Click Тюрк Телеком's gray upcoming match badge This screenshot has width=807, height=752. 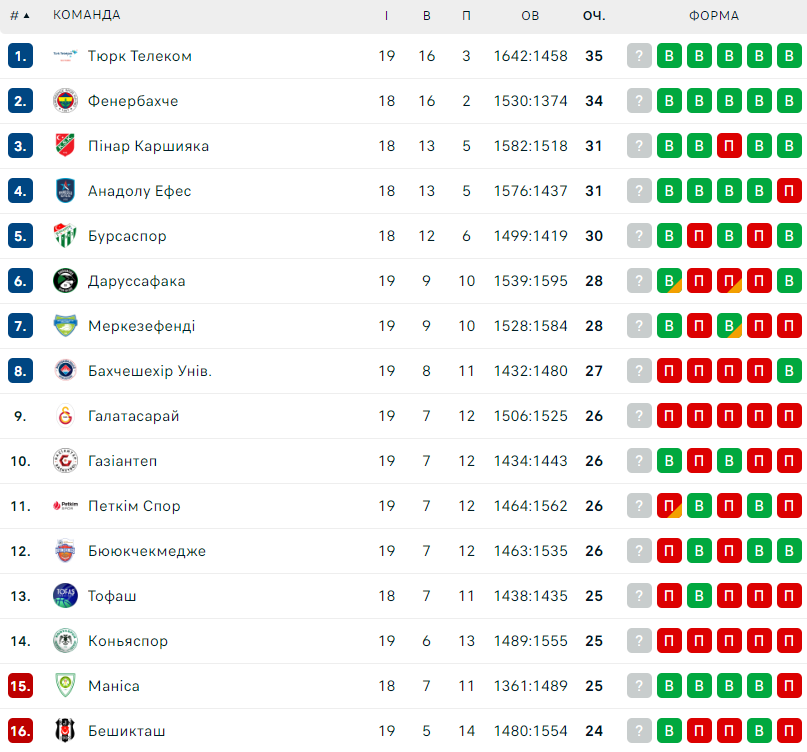(x=639, y=56)
